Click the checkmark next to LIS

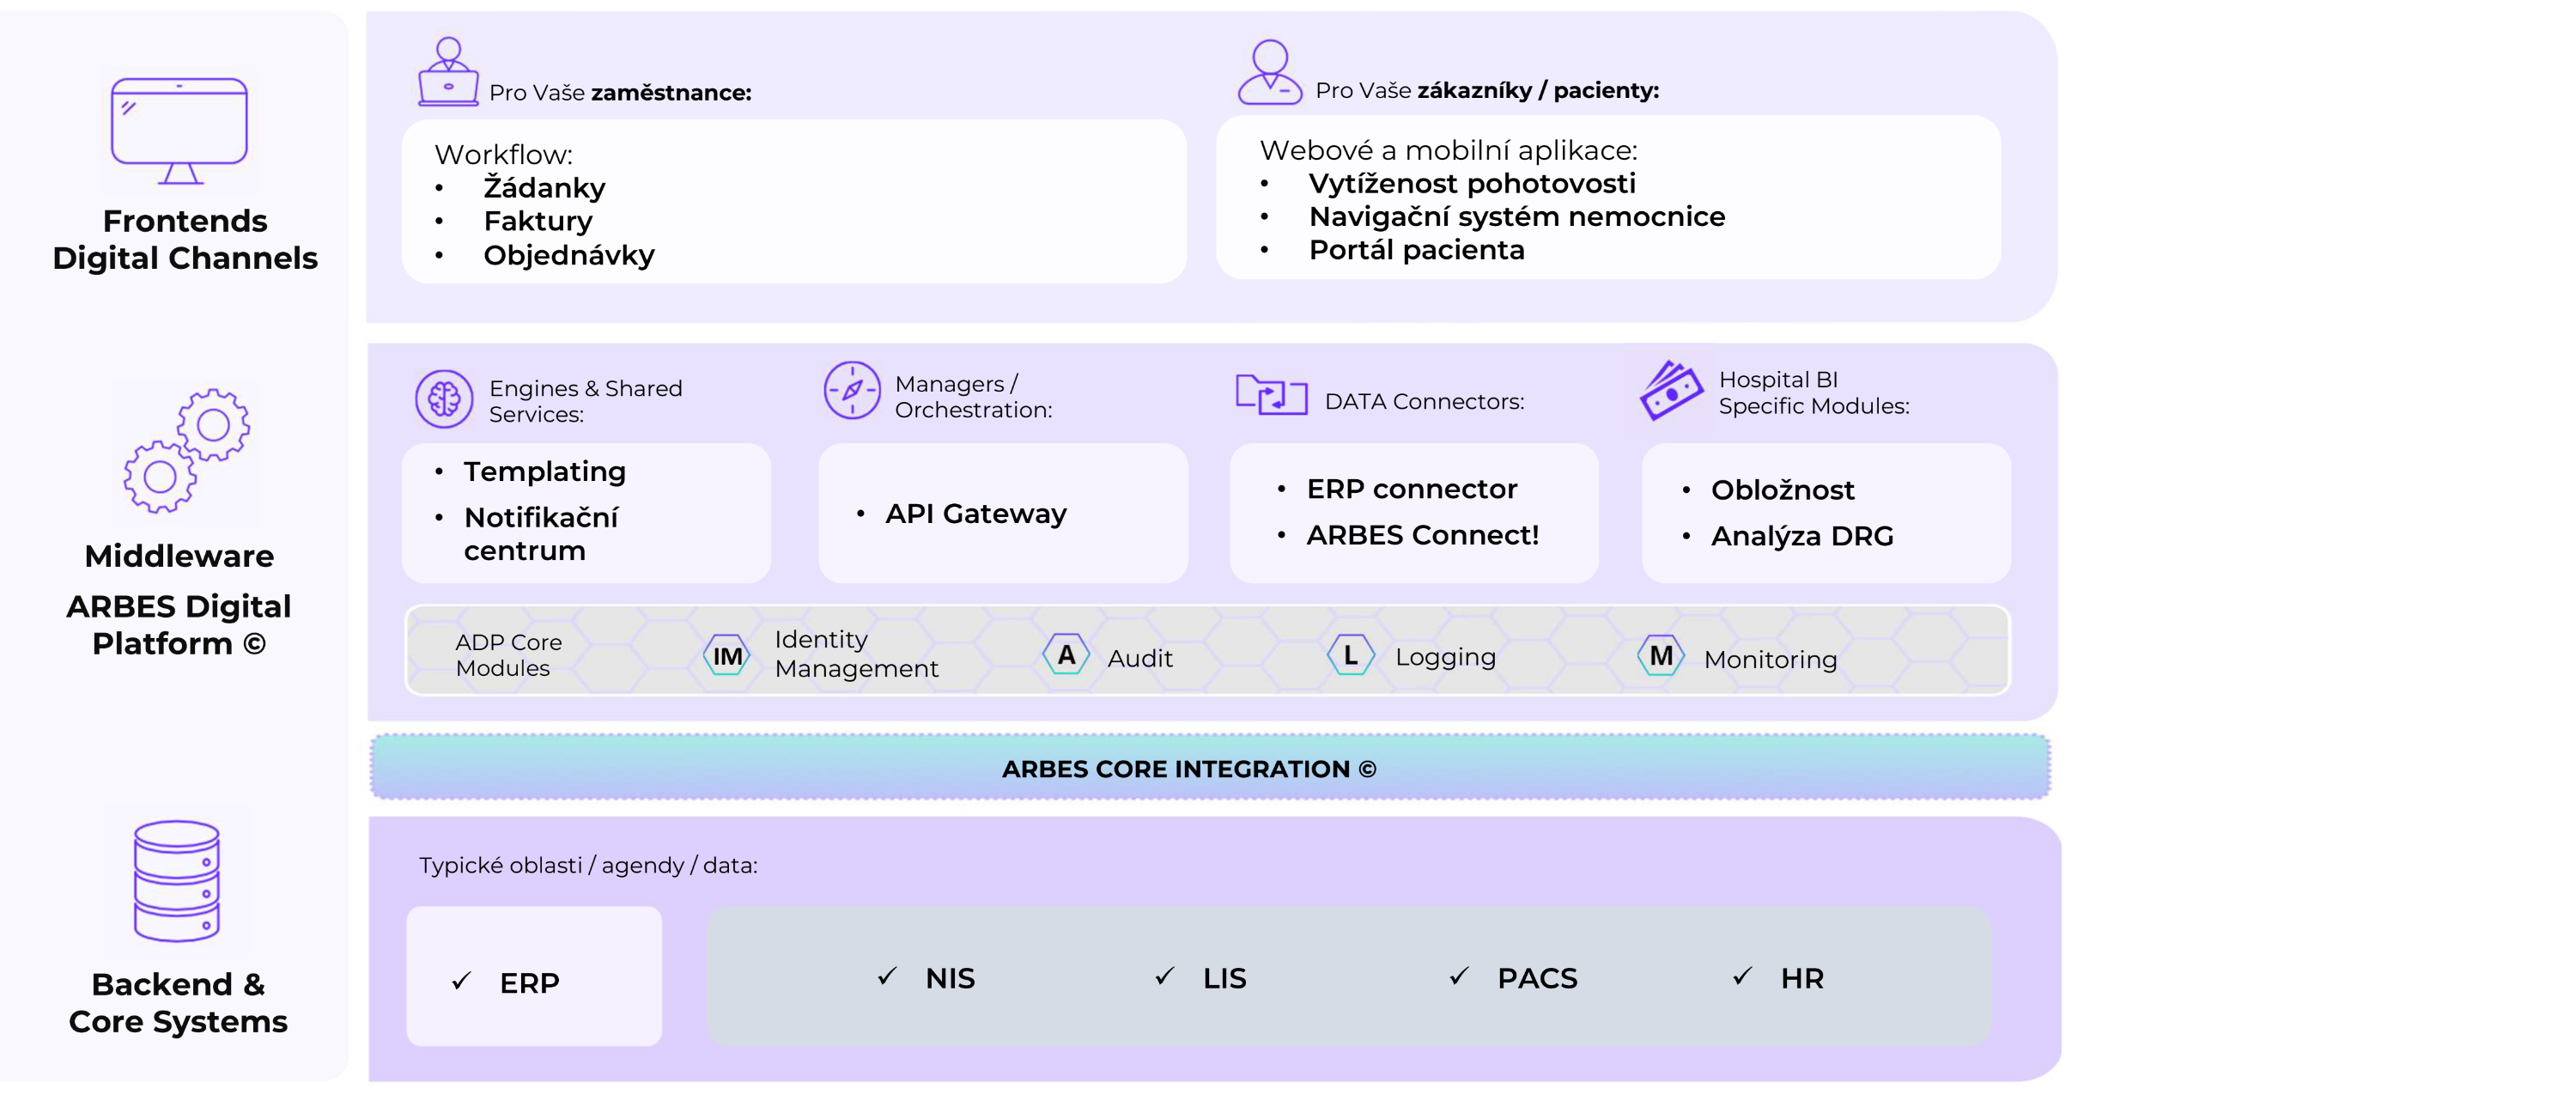[x=1164, y=976]
